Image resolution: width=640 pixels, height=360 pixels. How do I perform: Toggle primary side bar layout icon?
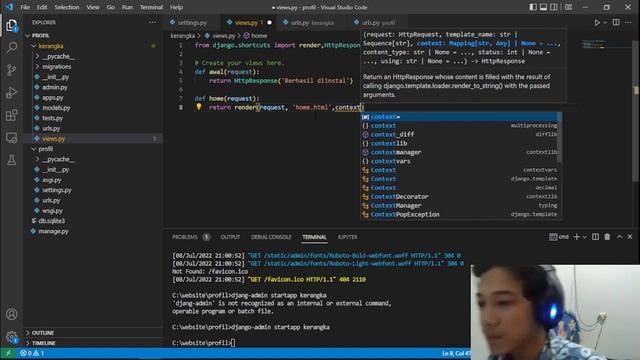click(x=533, y=7)
